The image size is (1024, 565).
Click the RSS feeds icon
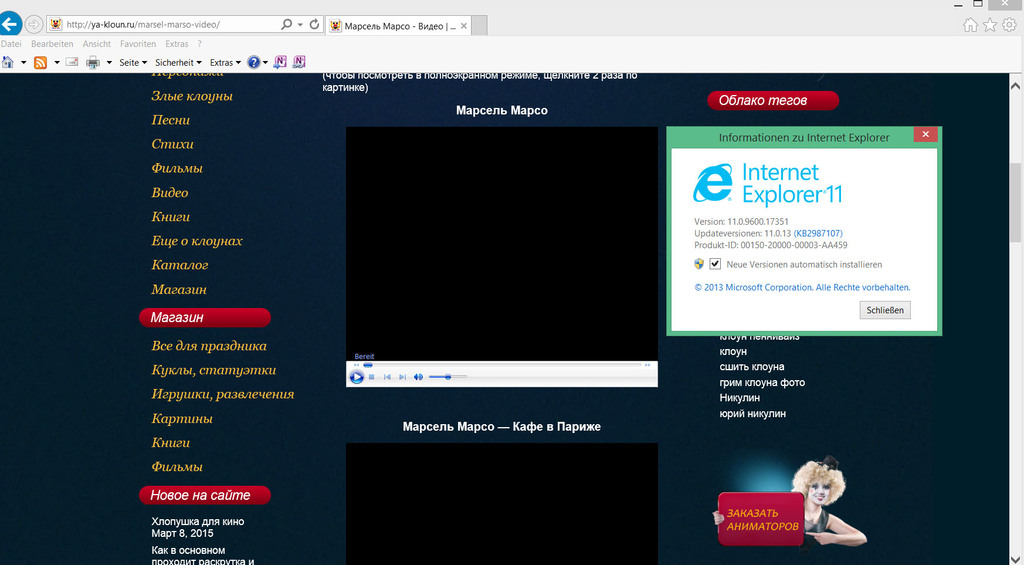40,62
